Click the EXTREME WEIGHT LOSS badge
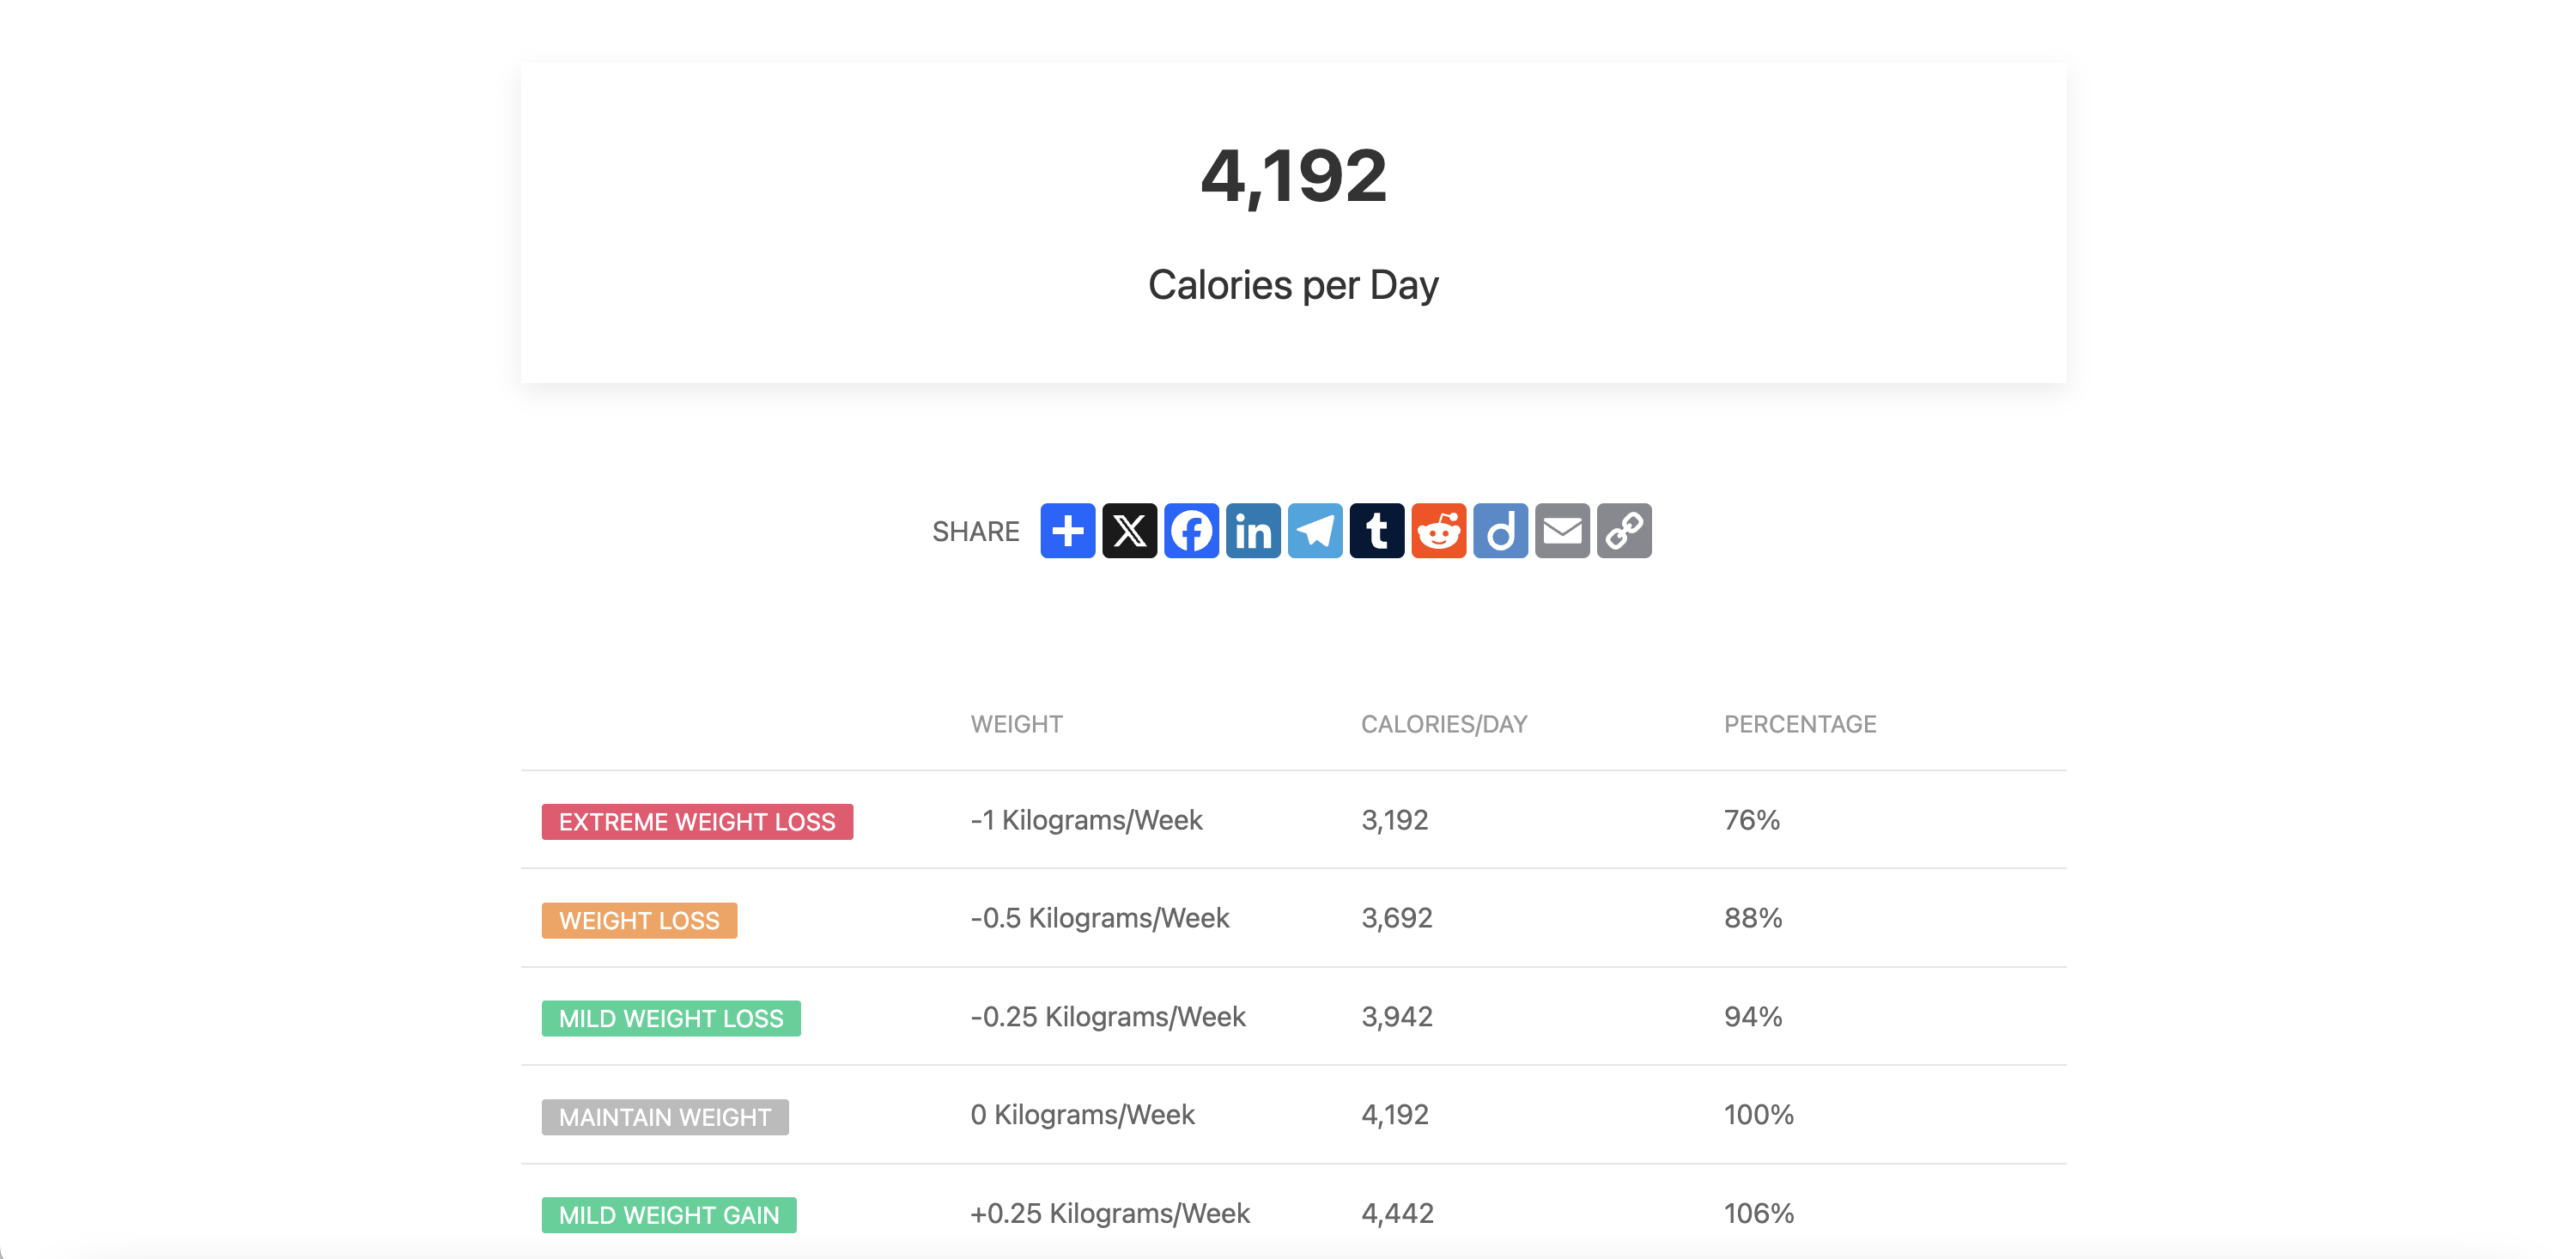This screenshot has width=2576, height=1259. click(697, 821)
